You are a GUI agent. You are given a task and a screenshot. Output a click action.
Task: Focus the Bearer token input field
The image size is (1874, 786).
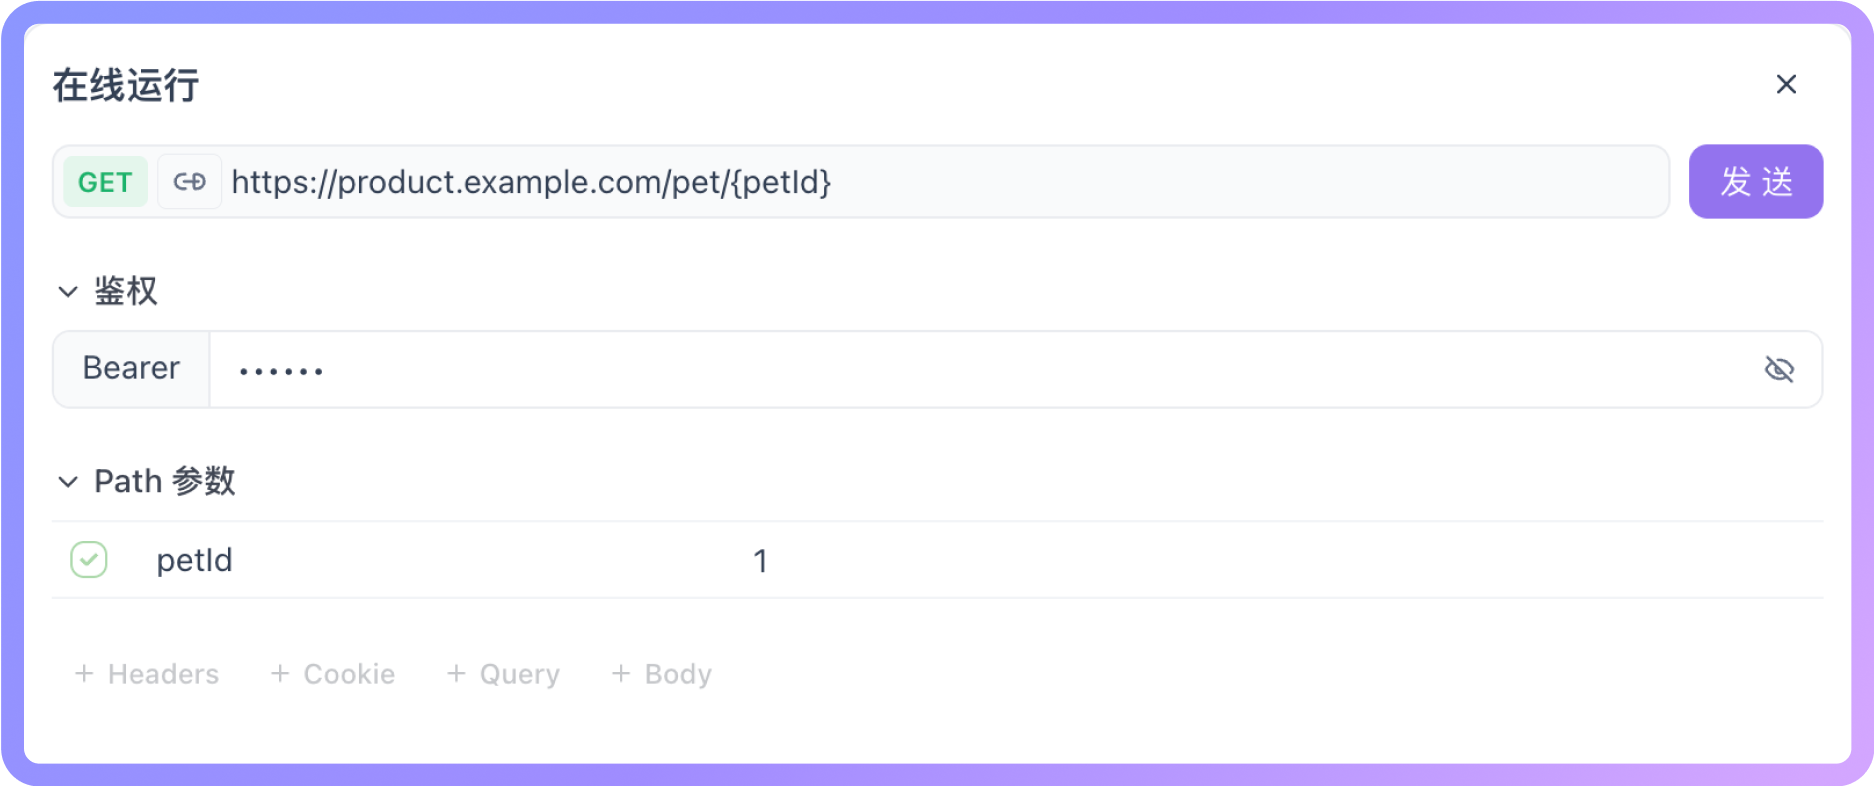point(985,369)
